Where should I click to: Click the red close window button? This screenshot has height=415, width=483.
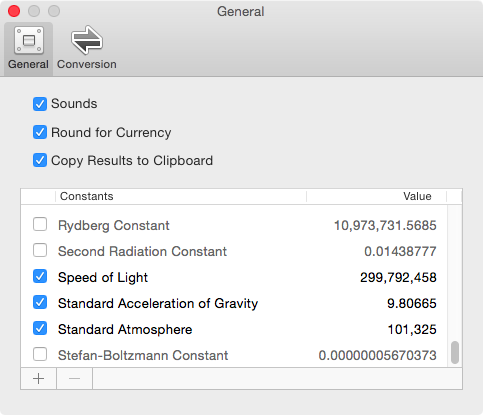[14, 11]
